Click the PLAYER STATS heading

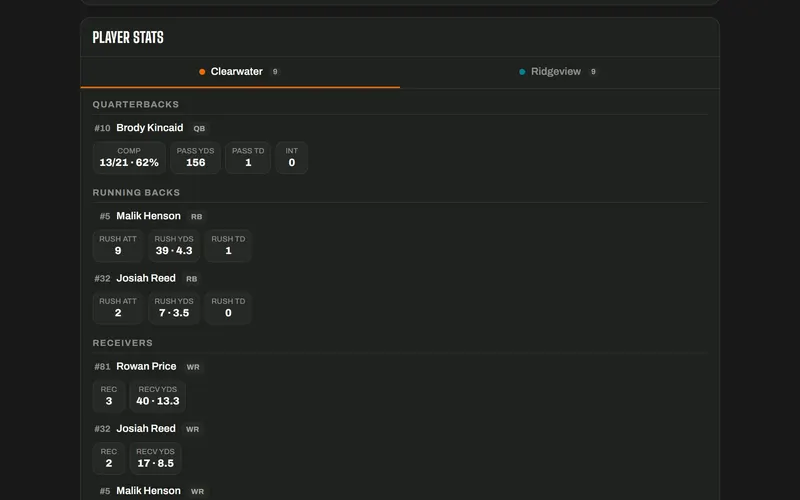128,37
